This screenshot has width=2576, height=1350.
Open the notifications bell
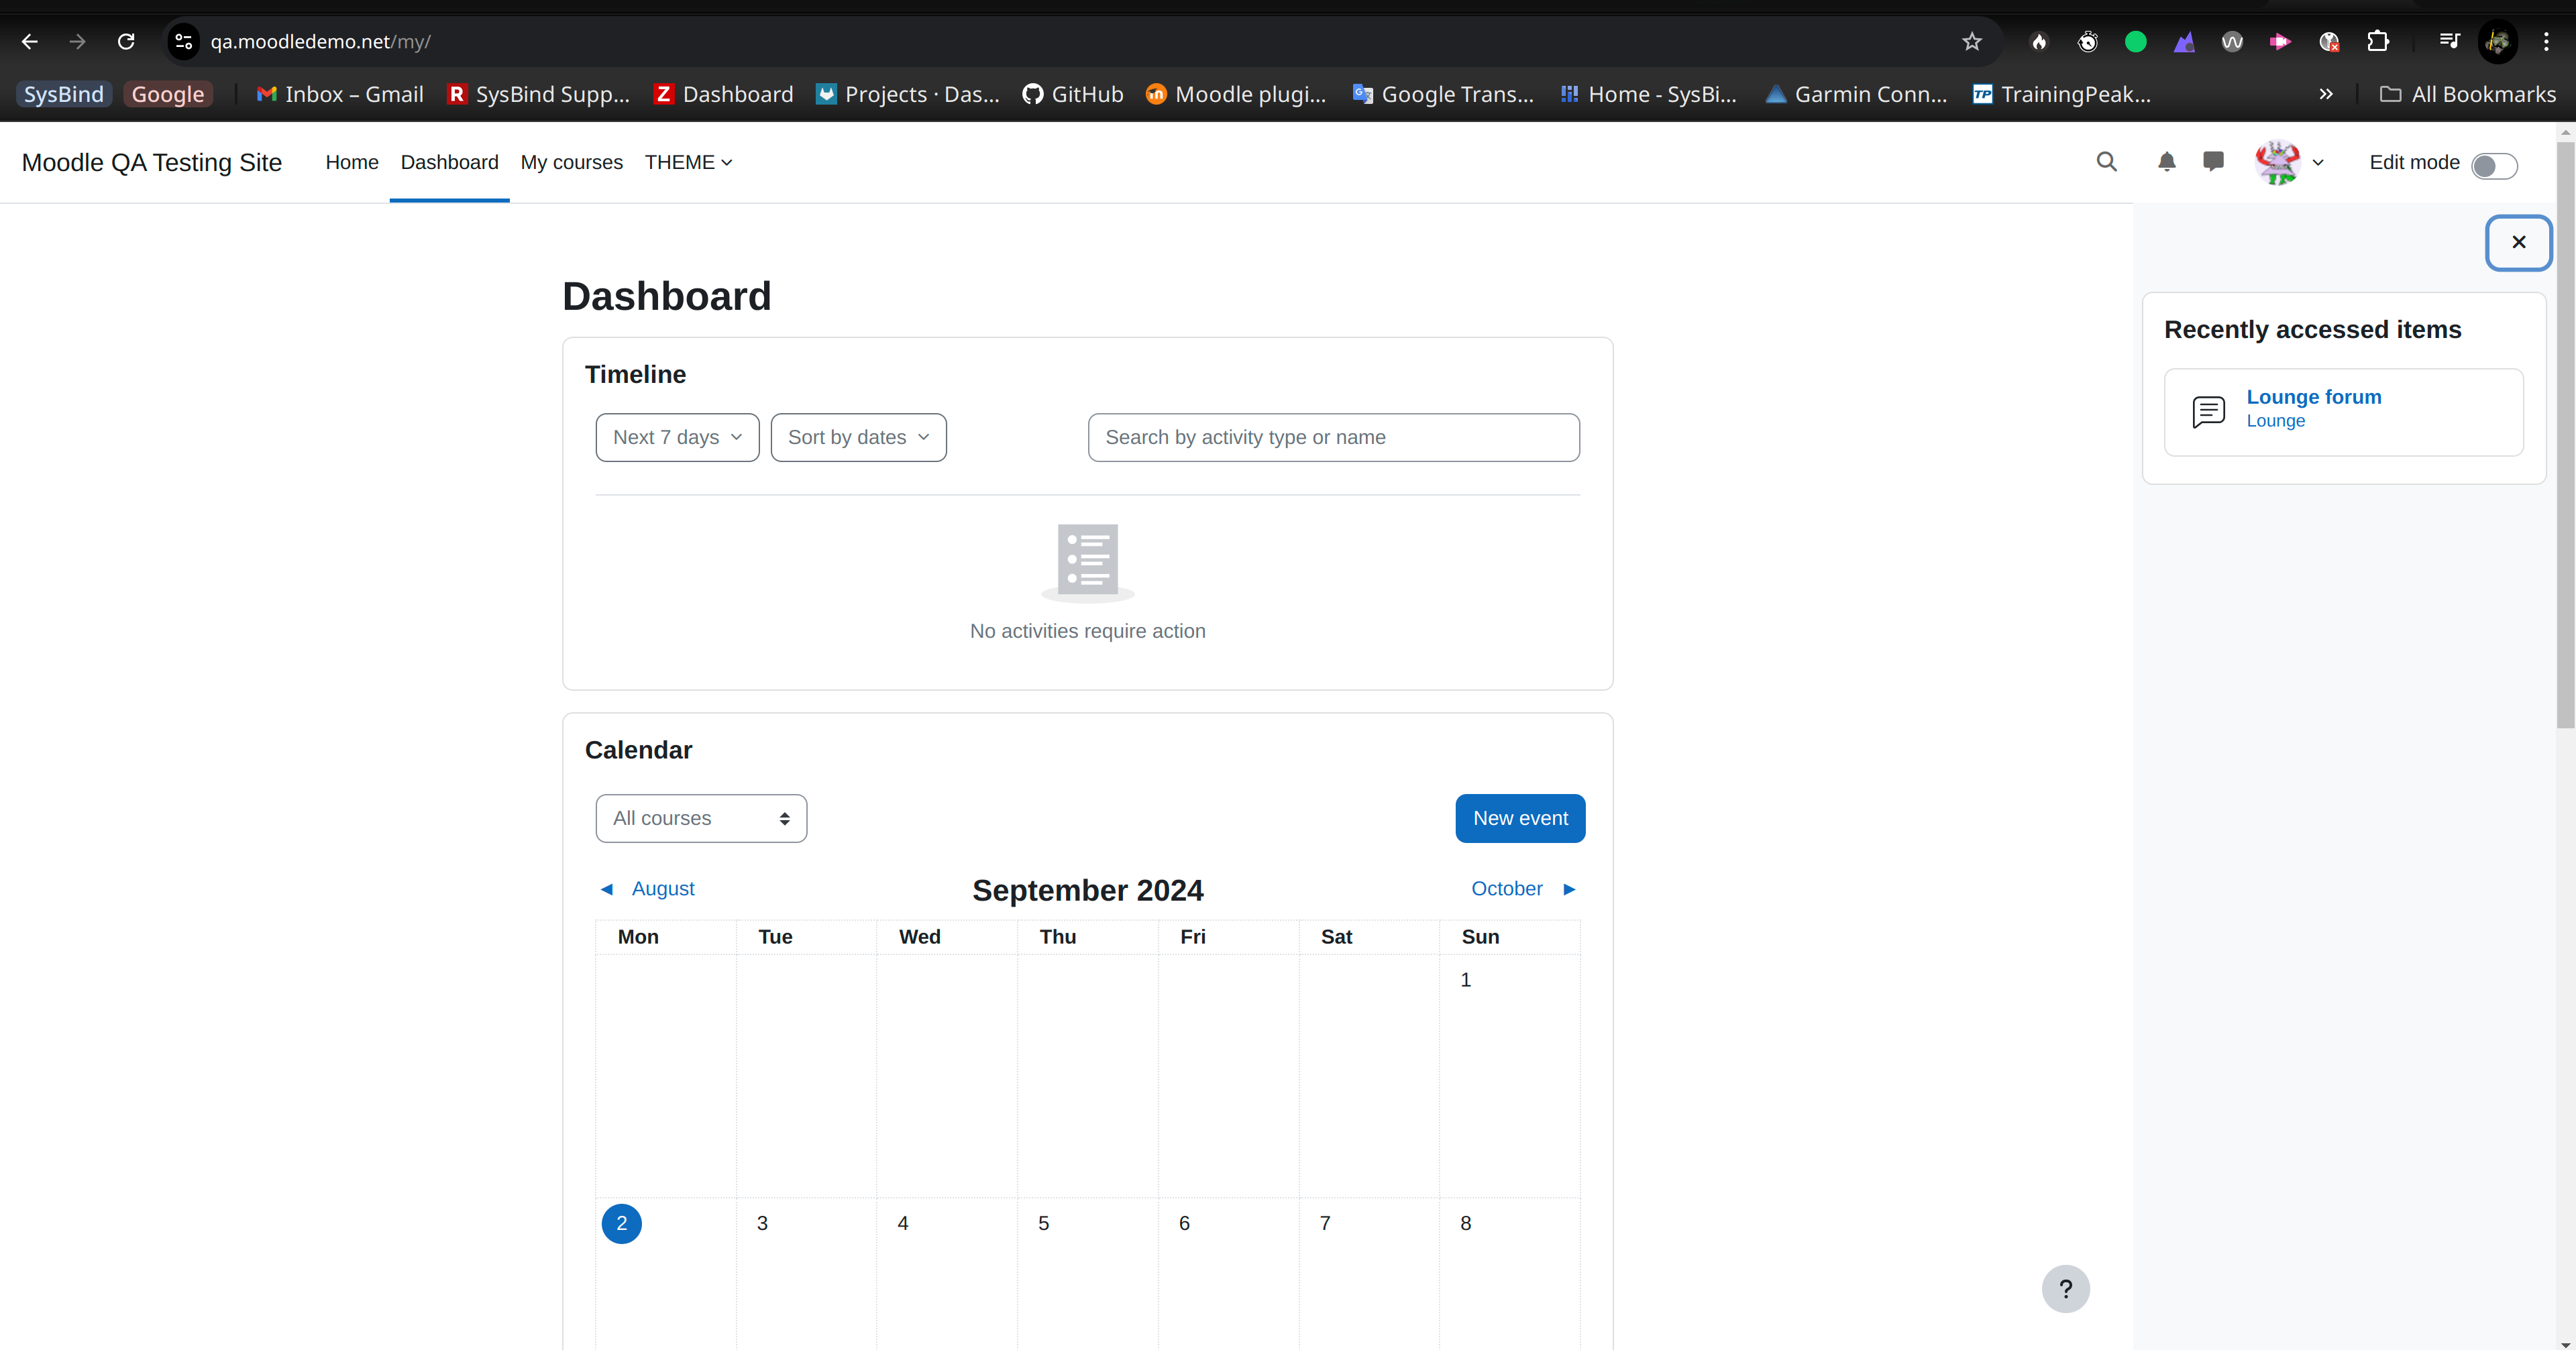(x=2166, y=162)
